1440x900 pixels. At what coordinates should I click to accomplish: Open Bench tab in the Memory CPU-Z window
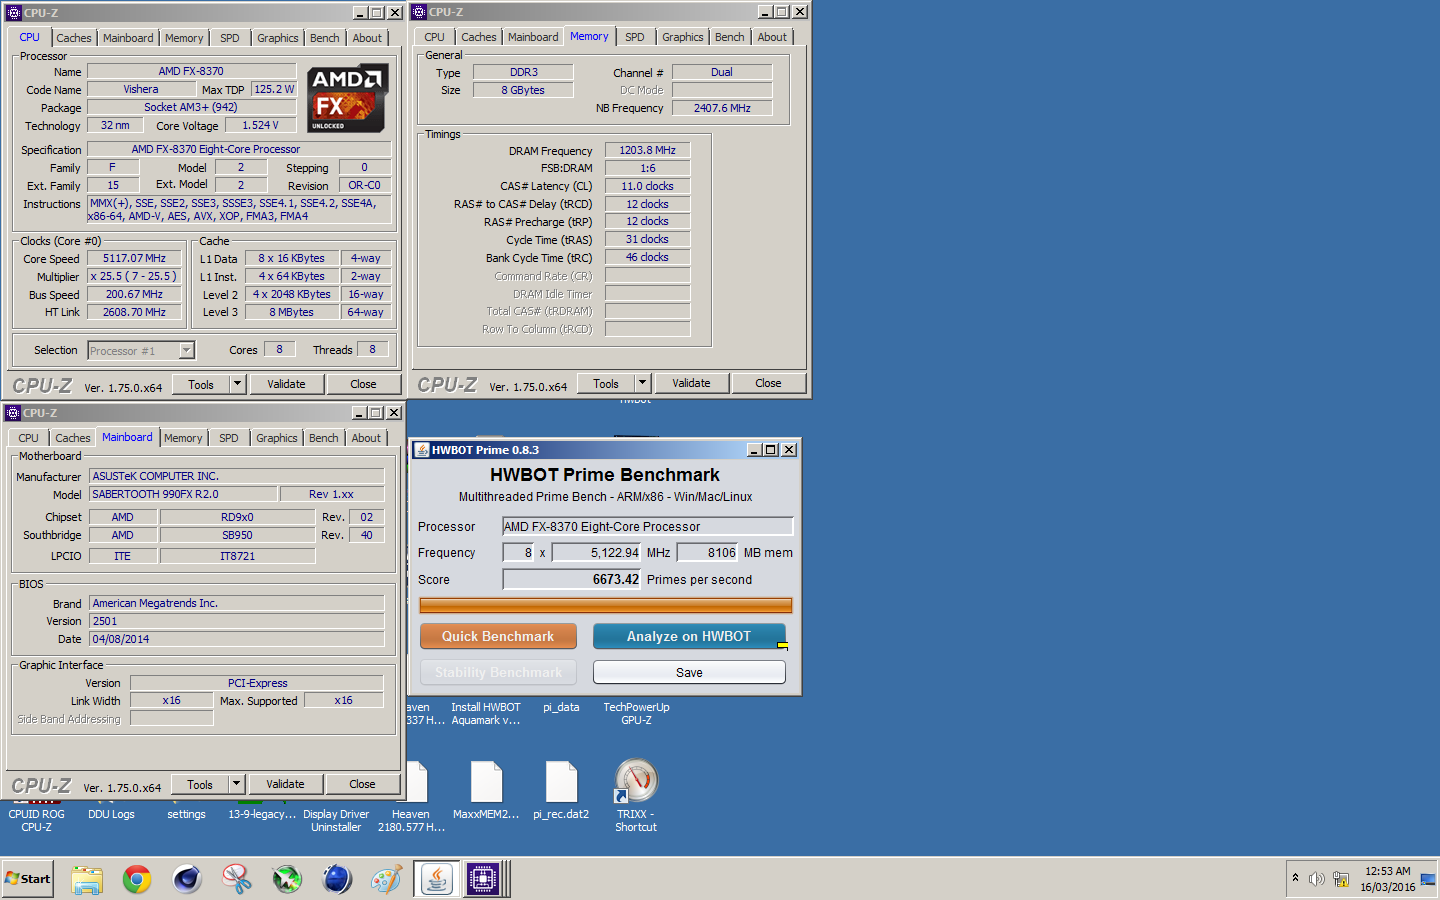click(730, 37)
